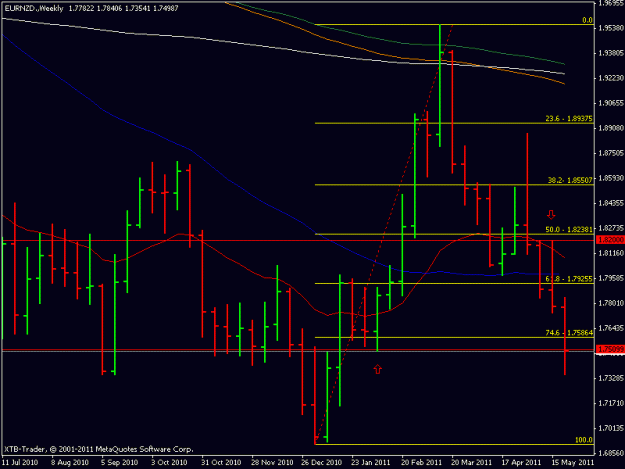This screenshot has height=469, width=625.
Task: Click the 15 May 2011 date label
Action: point(572,462)
